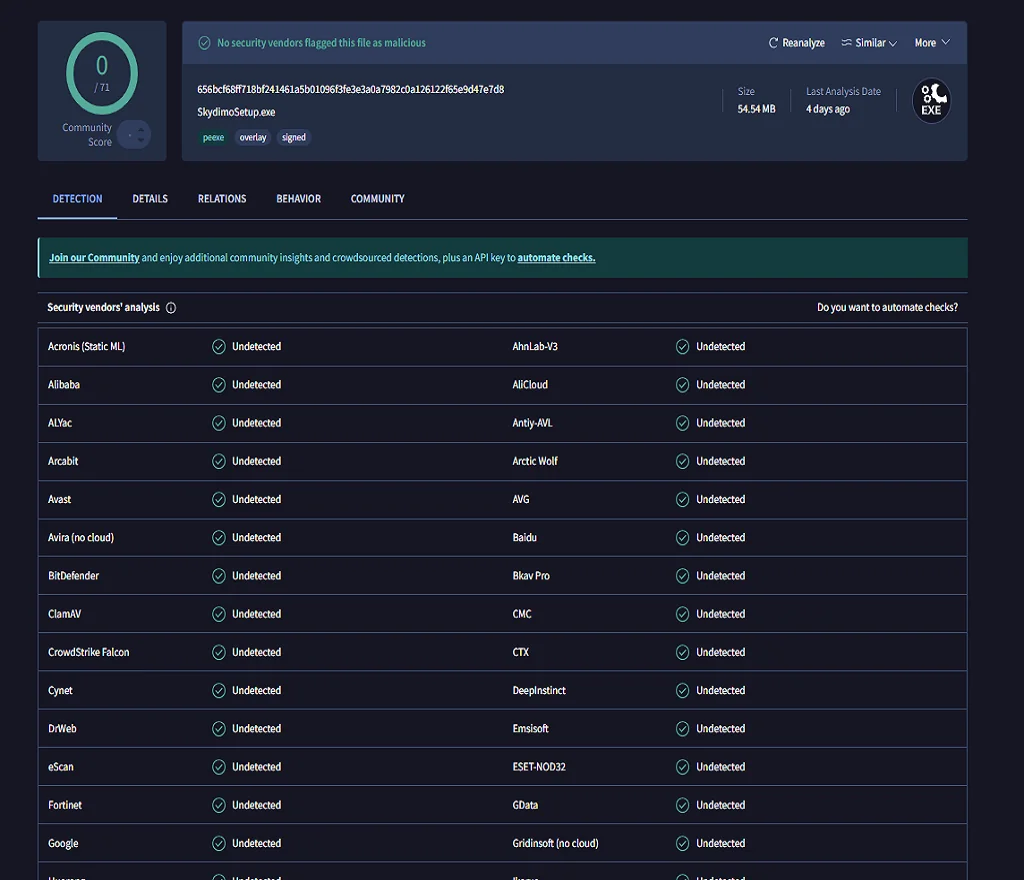Expand the Similar dropdown
Viewport: 1024px width, 880px height.
(x=868, y=43)
